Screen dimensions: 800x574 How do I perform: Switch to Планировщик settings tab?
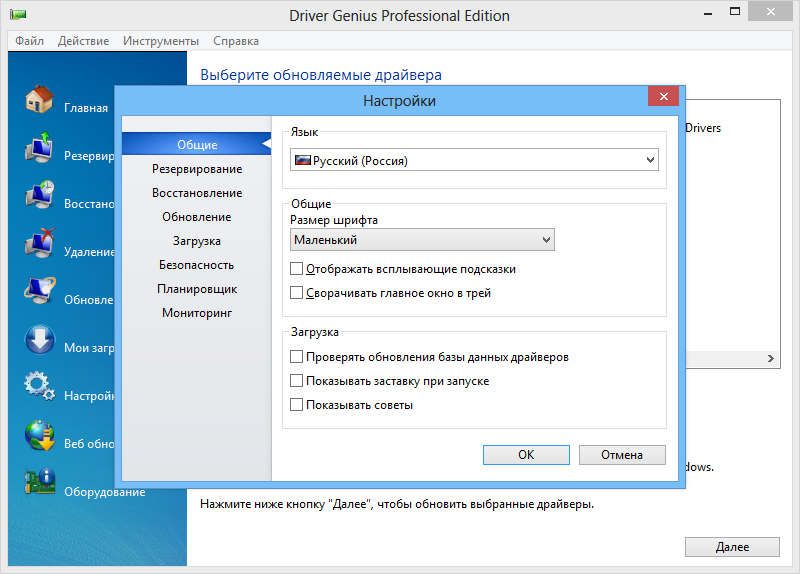[196, 289]
